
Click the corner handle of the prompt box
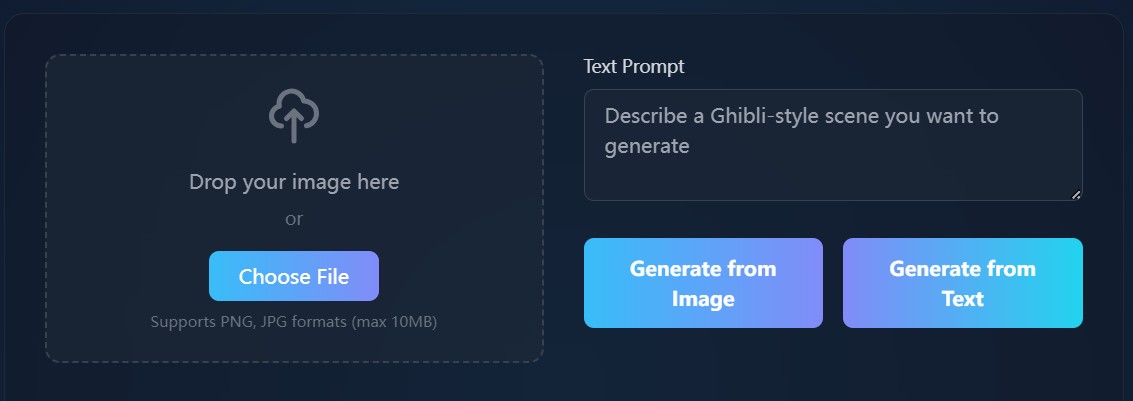(x=1075, y=194)
